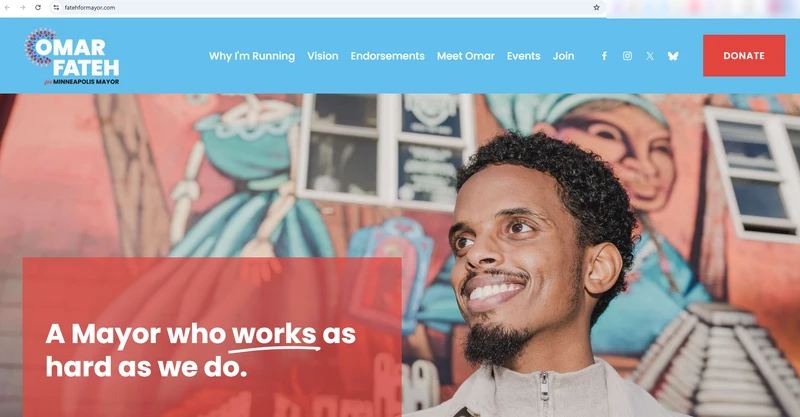
Task: Click the Join navigation link
Action: pyautogui.click(x=563, y=56)
